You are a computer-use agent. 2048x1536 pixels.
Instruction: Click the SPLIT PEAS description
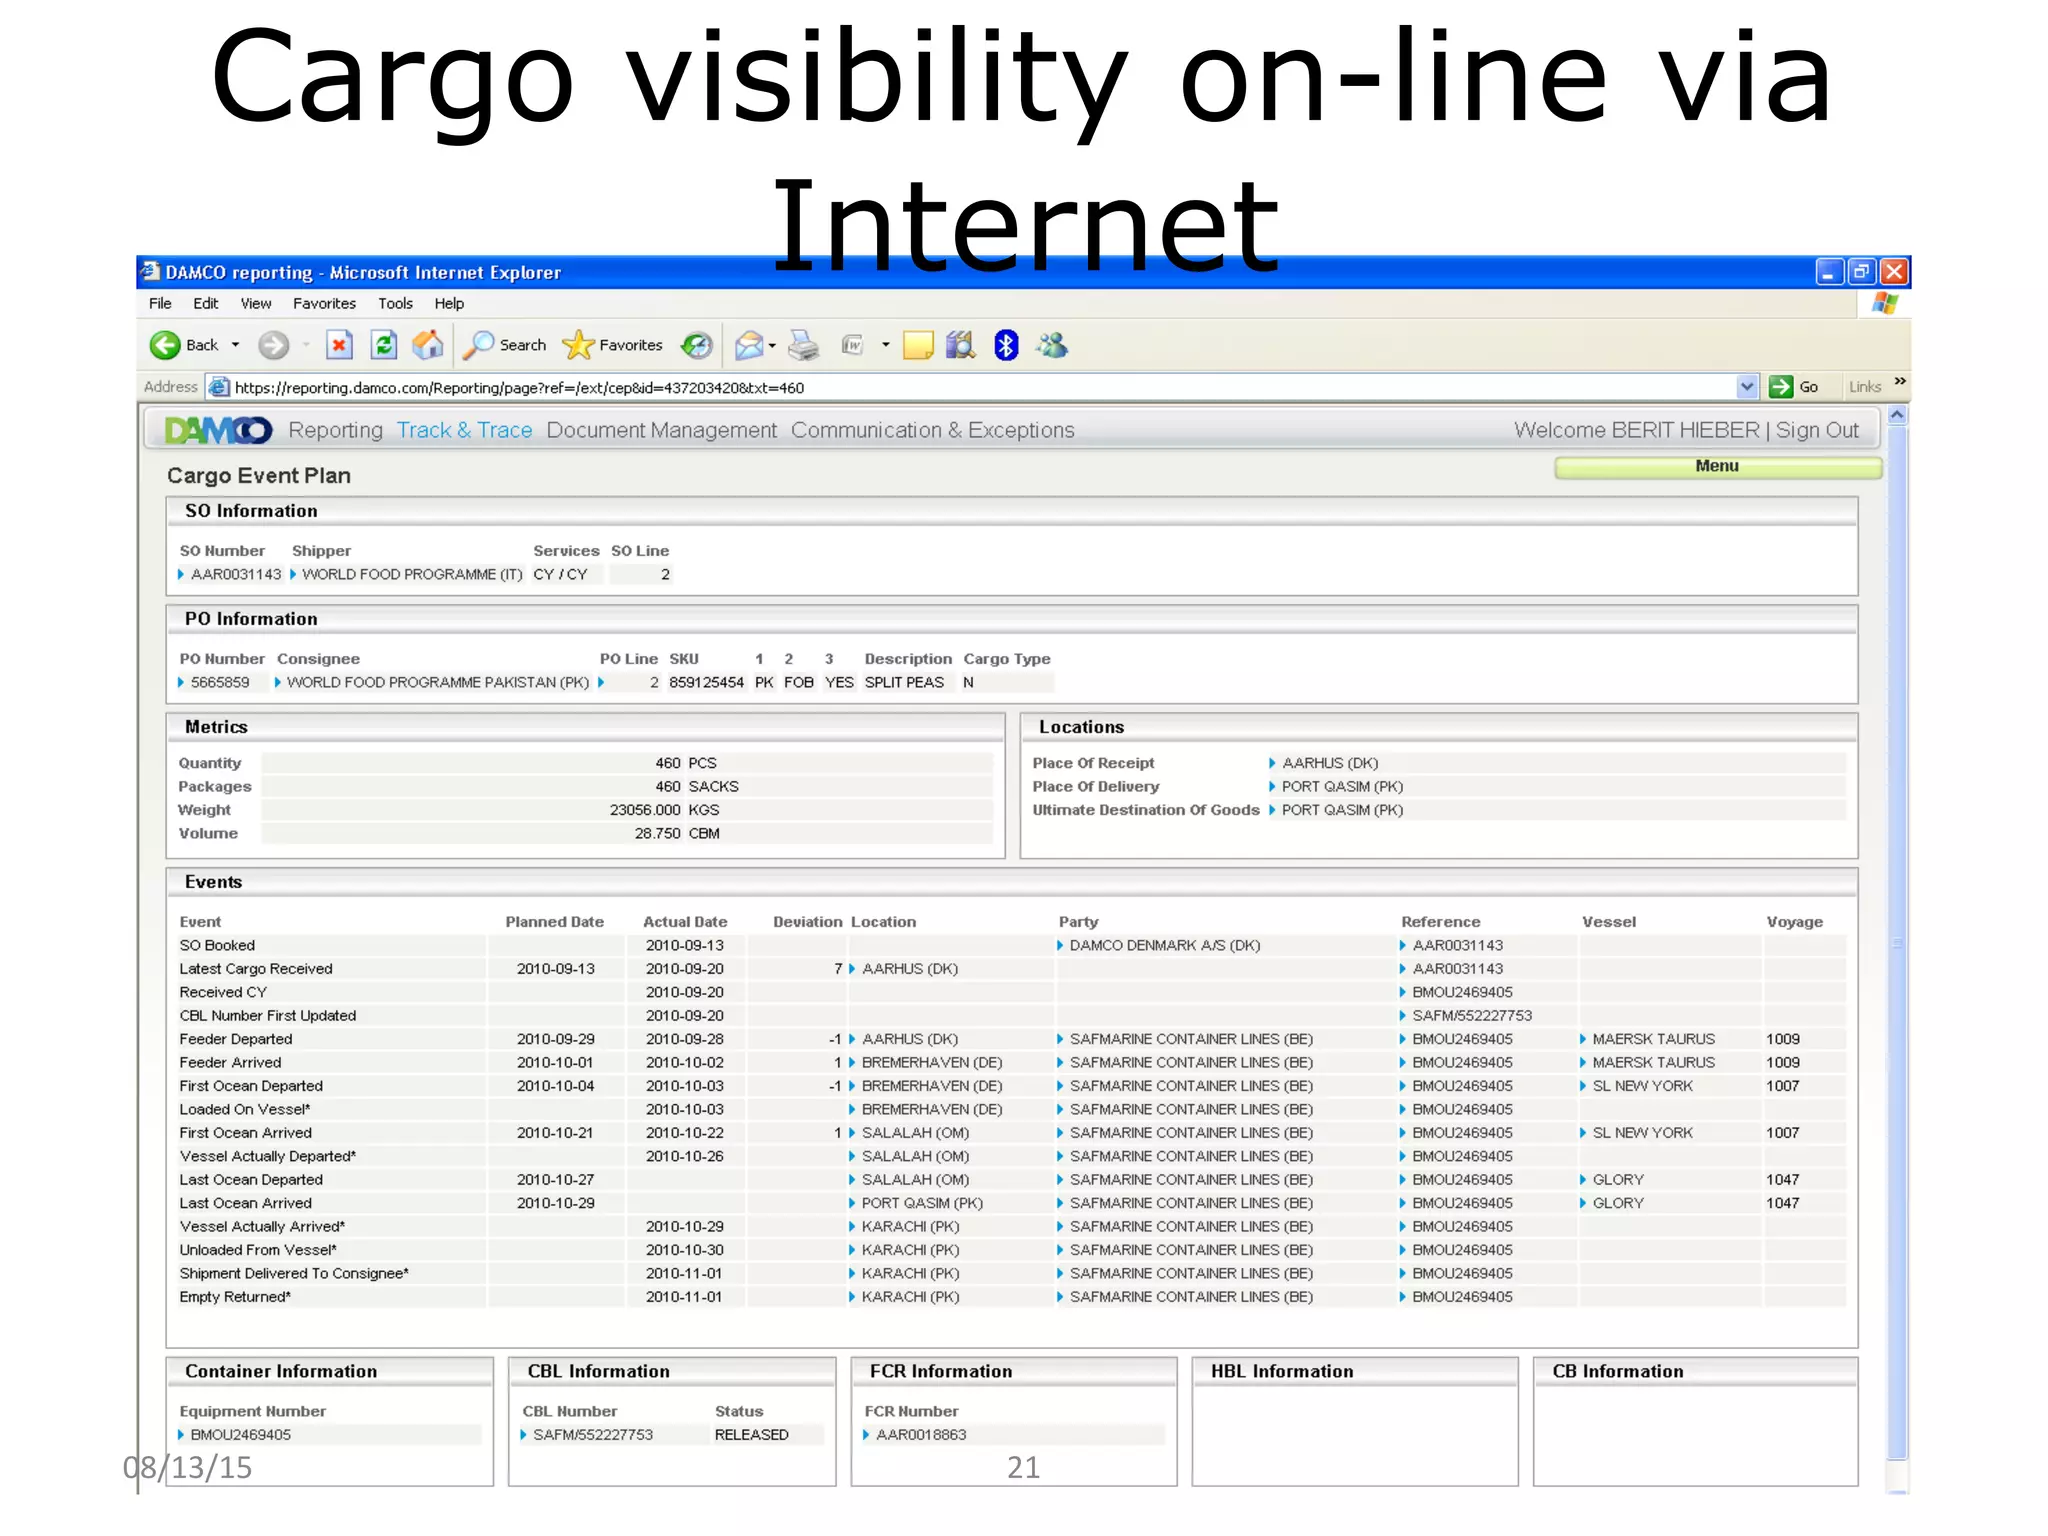tap(904, 682)
